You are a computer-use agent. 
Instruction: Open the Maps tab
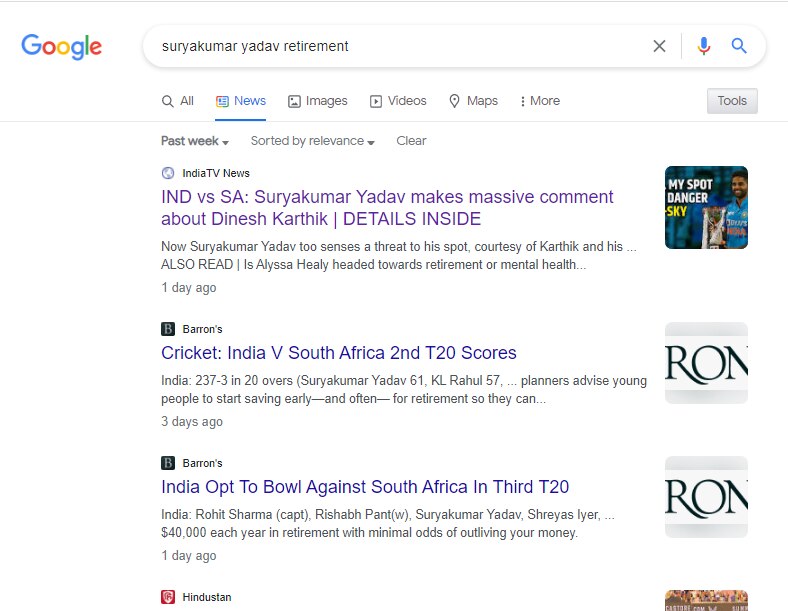473,101
